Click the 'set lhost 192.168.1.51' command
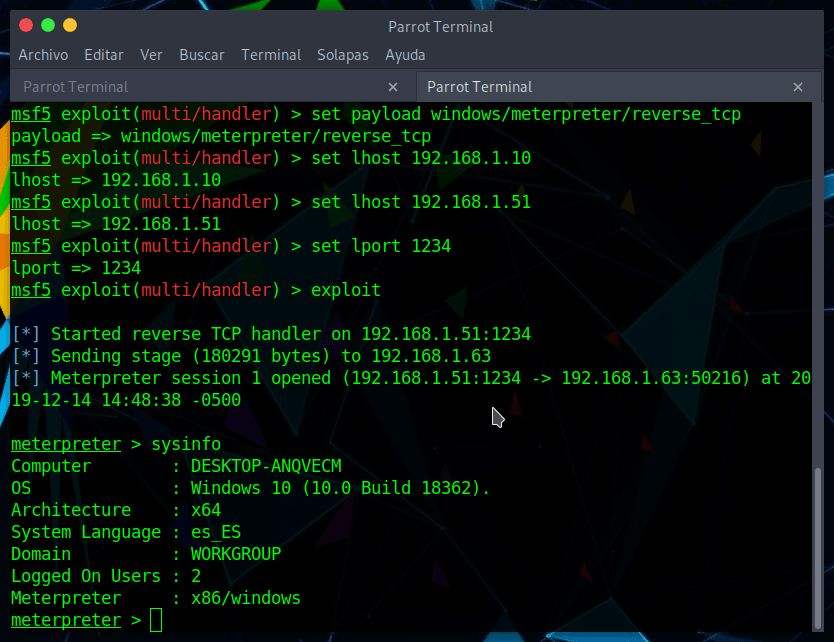Screen dimensions: 834x642 coord(421,202)
